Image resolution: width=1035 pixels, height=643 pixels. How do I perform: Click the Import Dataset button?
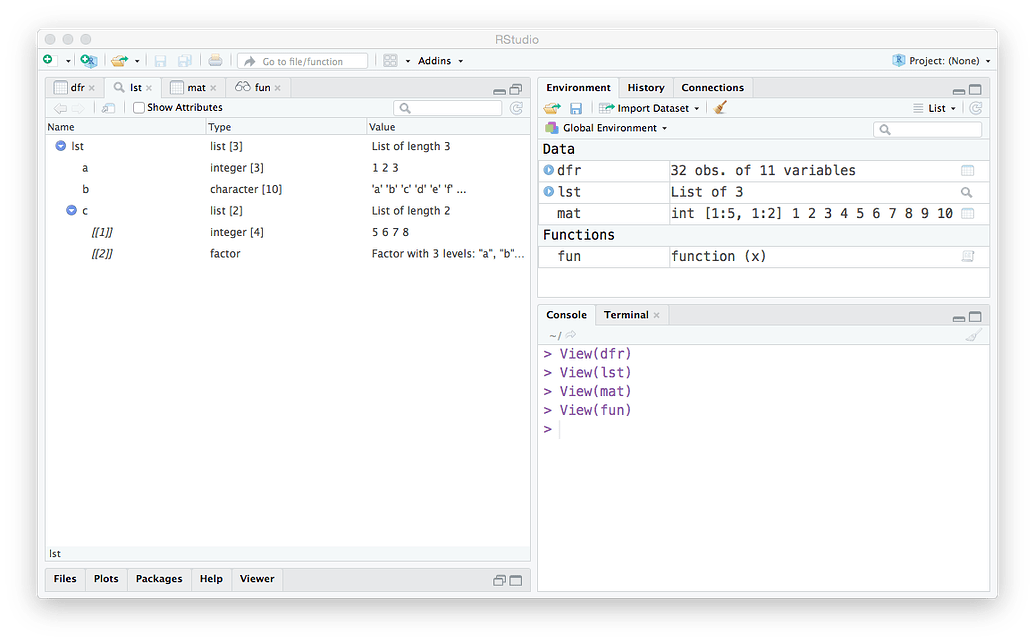click(x=649, y=108)
